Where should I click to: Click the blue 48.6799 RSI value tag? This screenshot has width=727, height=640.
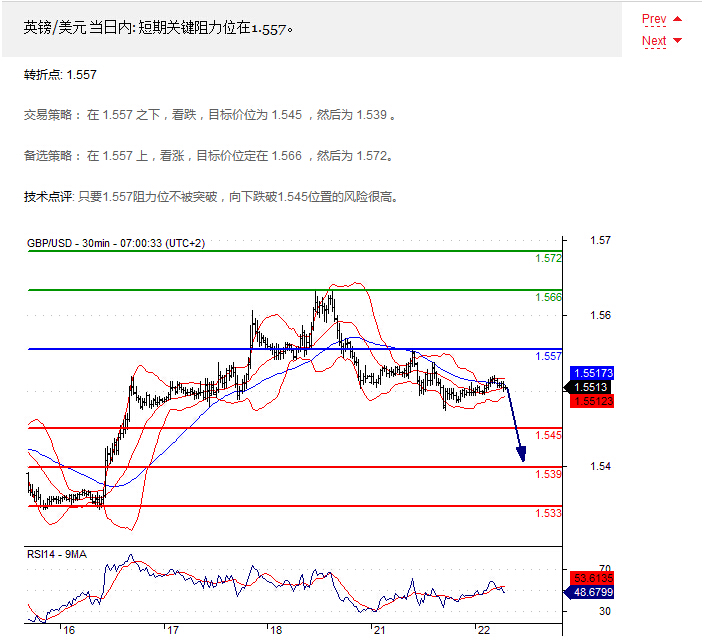[588, 592]
